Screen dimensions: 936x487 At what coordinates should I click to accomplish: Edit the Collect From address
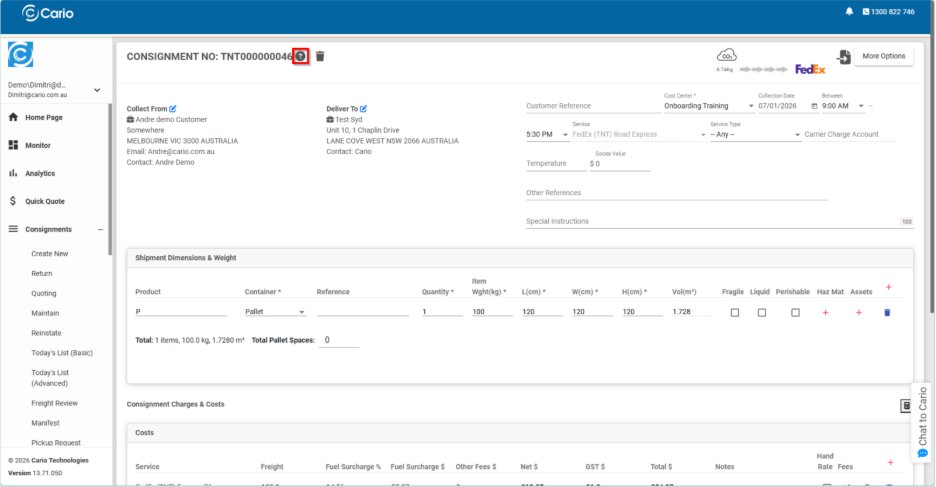(x=173, y=108)
